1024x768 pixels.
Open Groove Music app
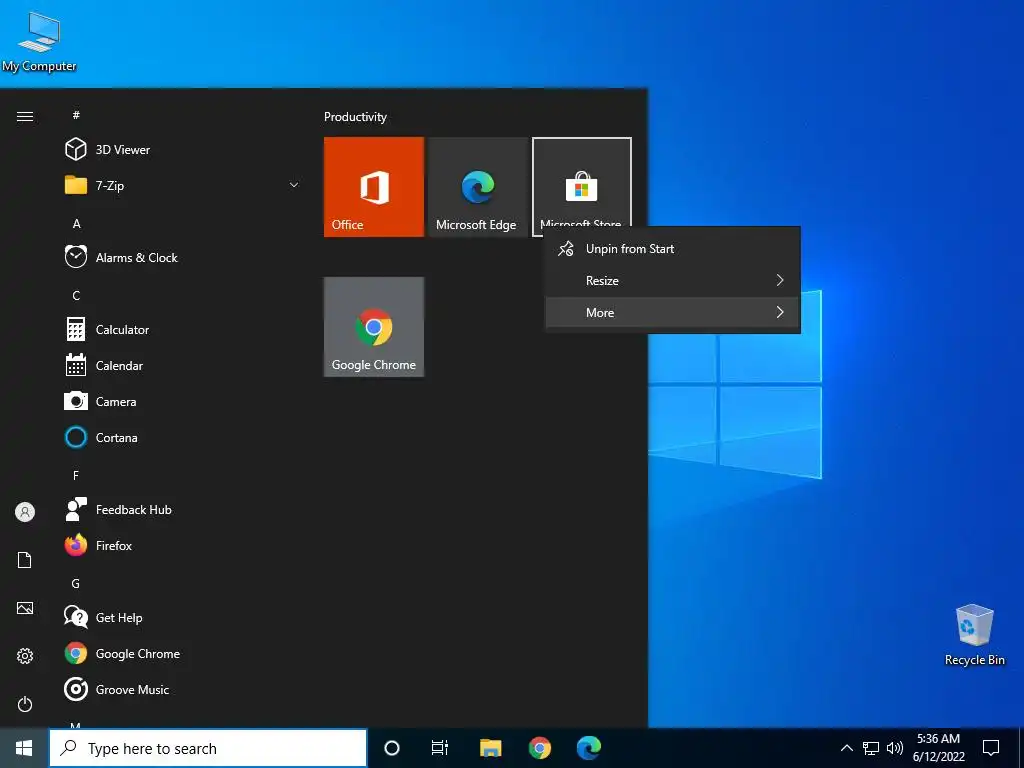coord(184,690)
